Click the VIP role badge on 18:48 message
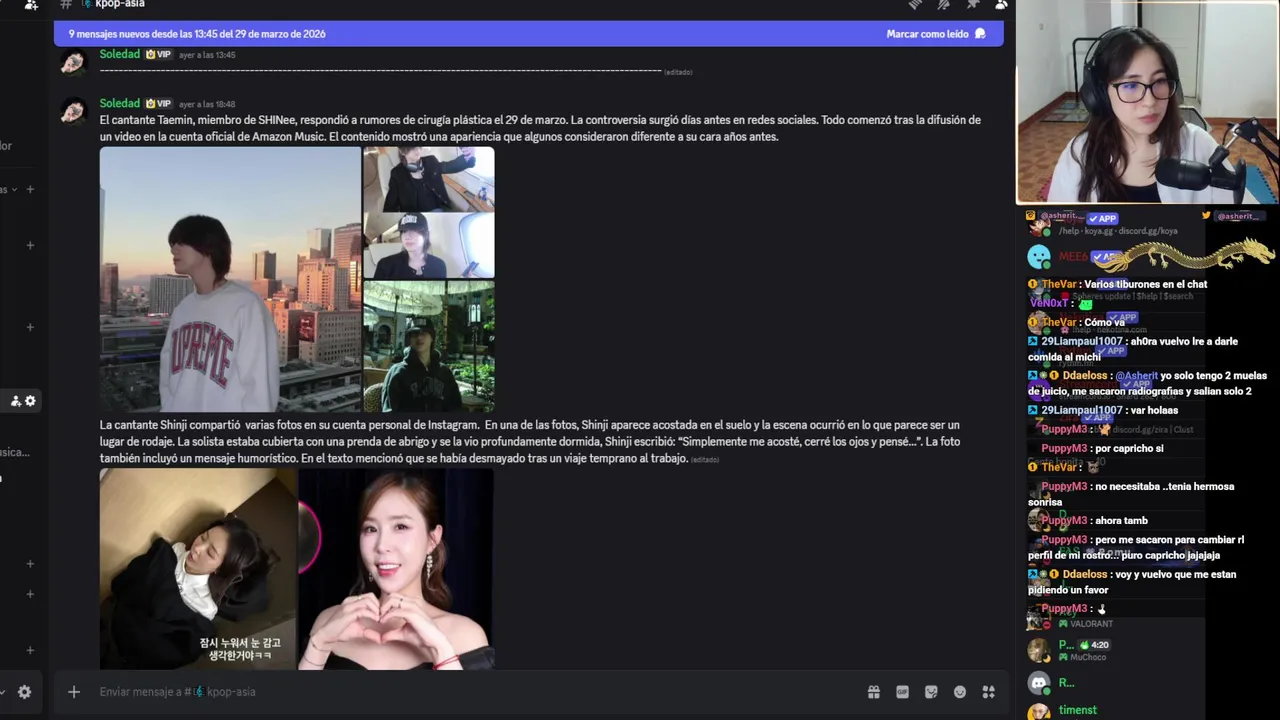1280x720 pixels. [x=159, y=104]
